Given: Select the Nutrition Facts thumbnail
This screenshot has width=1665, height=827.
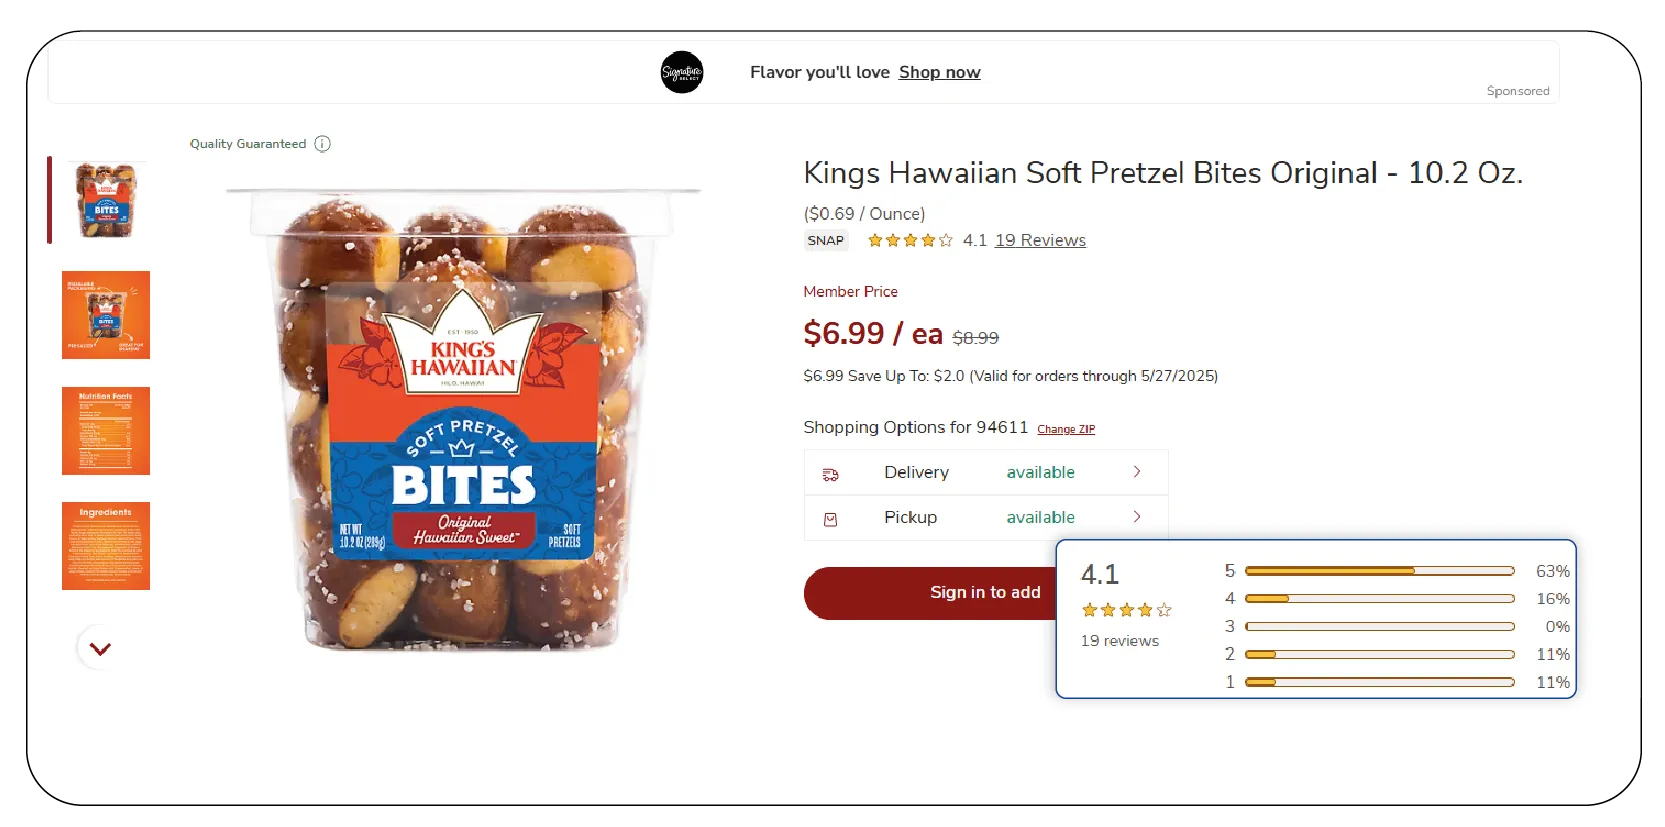Looking at the screenshot, I should (x=106, y=431).
